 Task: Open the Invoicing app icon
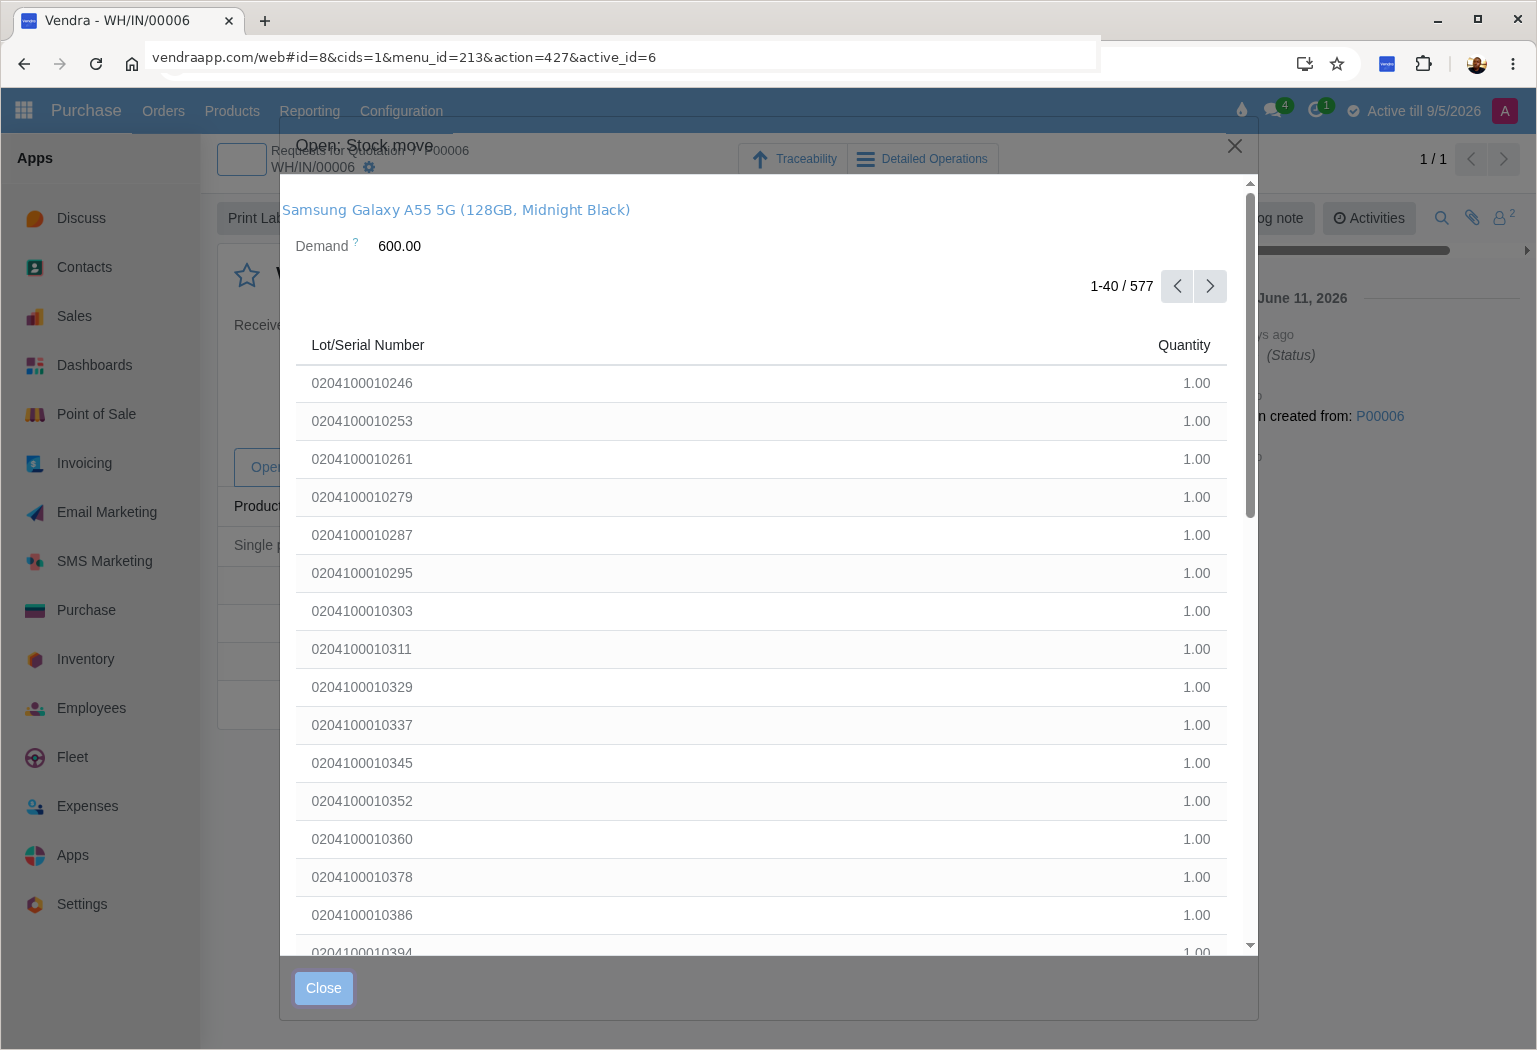35,464
